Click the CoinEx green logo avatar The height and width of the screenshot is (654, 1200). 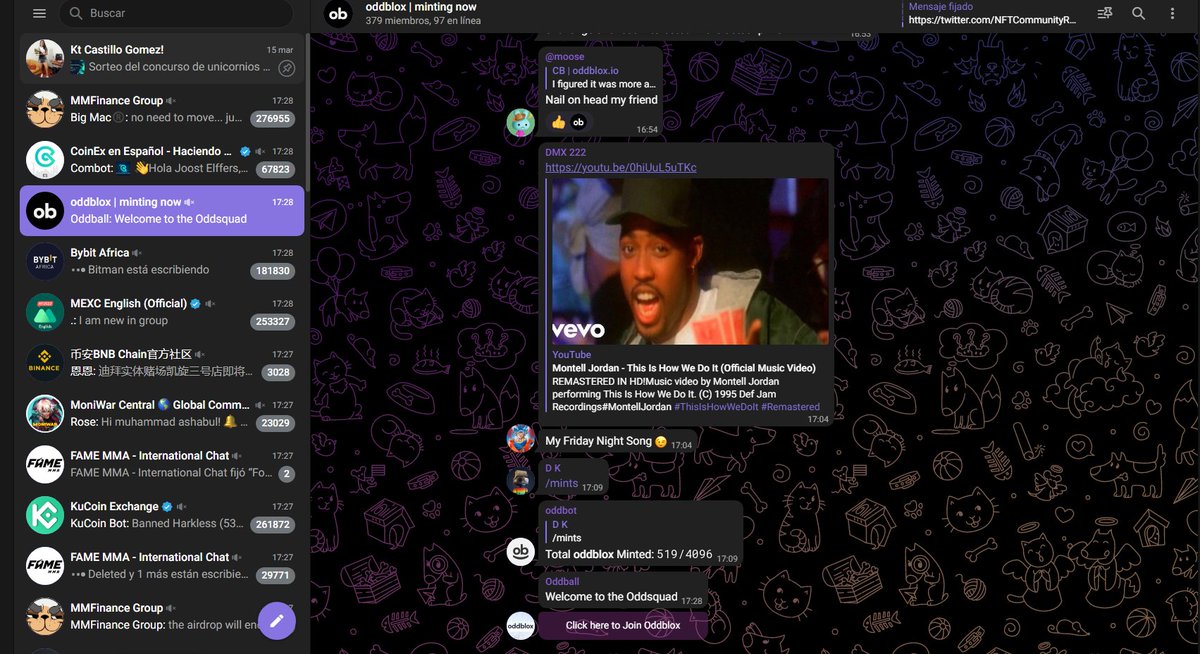click(45, 160)
